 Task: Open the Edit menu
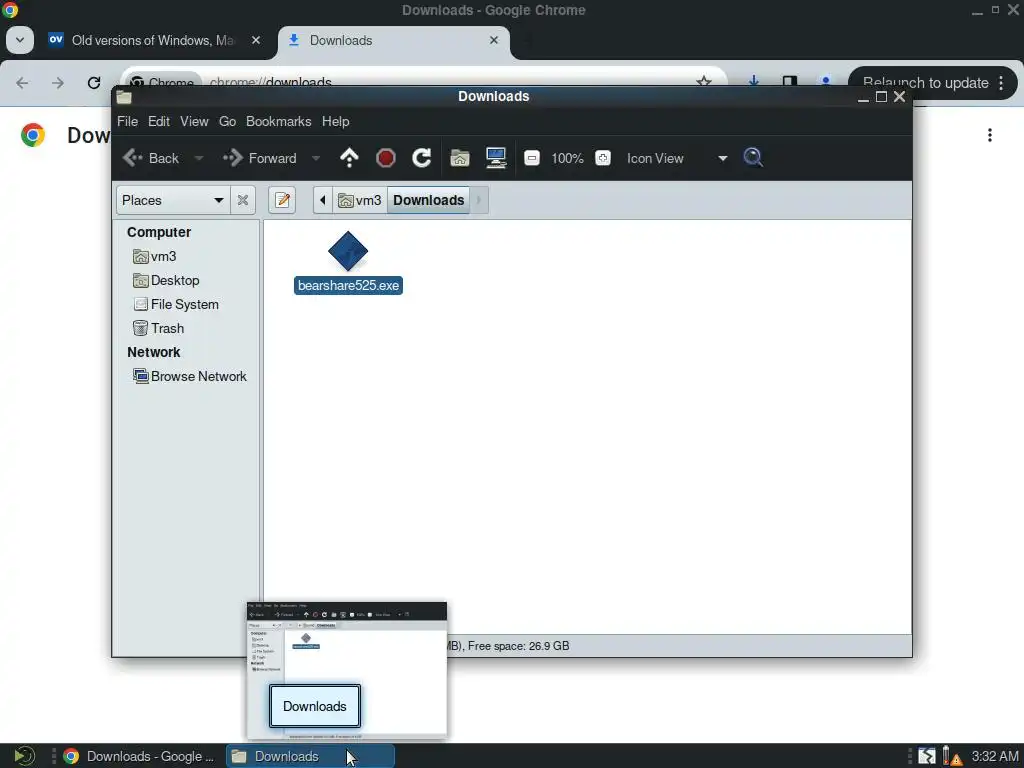159,121
